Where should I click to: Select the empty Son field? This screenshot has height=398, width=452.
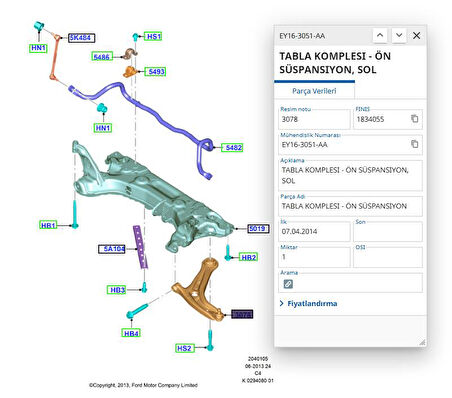tap(388, 231)
